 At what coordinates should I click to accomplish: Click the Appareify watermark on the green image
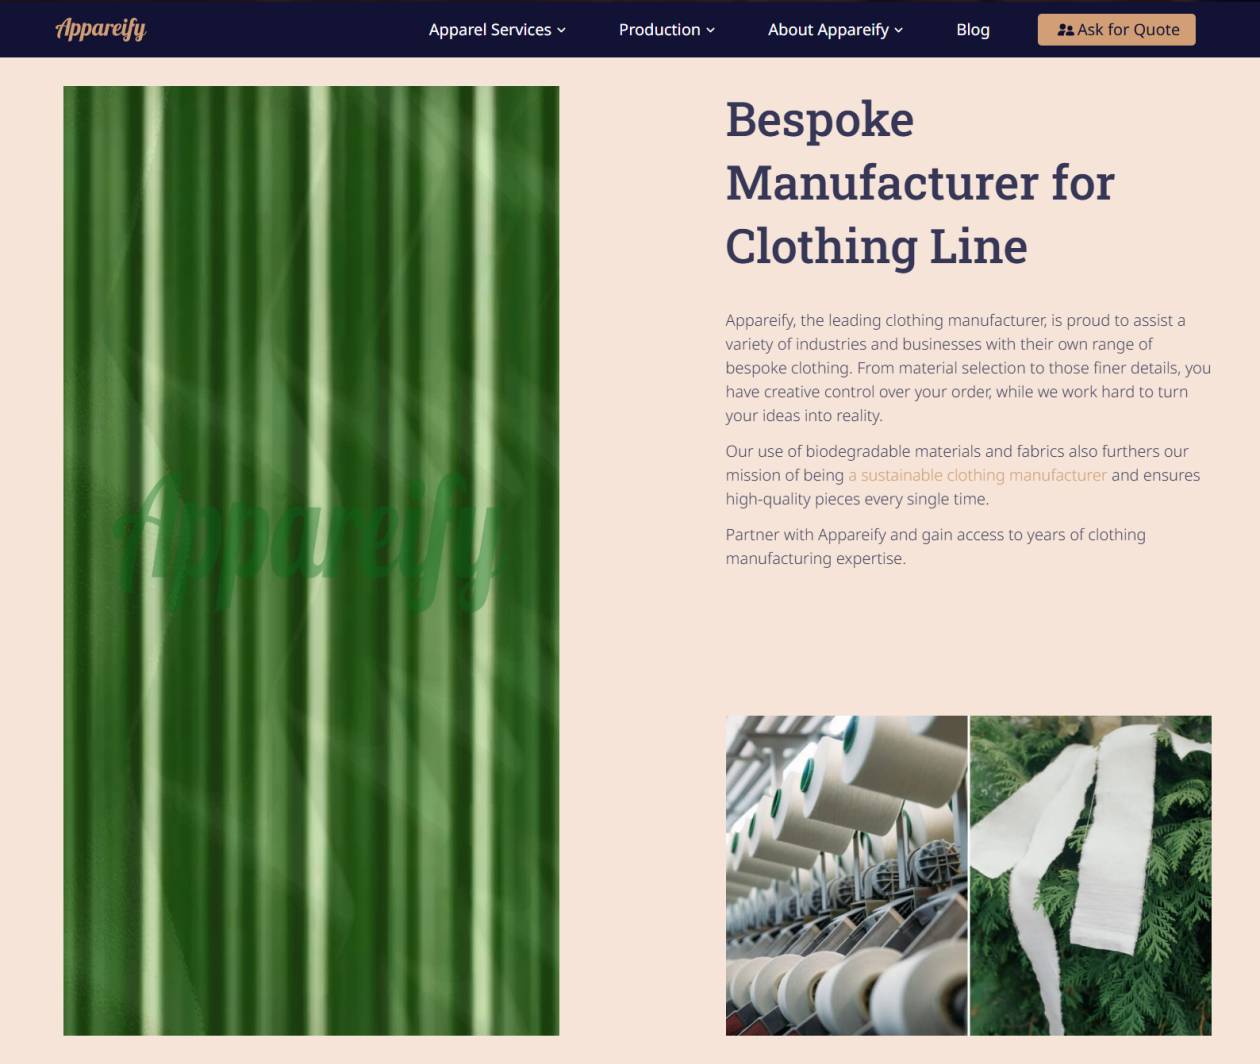[308, 542]
